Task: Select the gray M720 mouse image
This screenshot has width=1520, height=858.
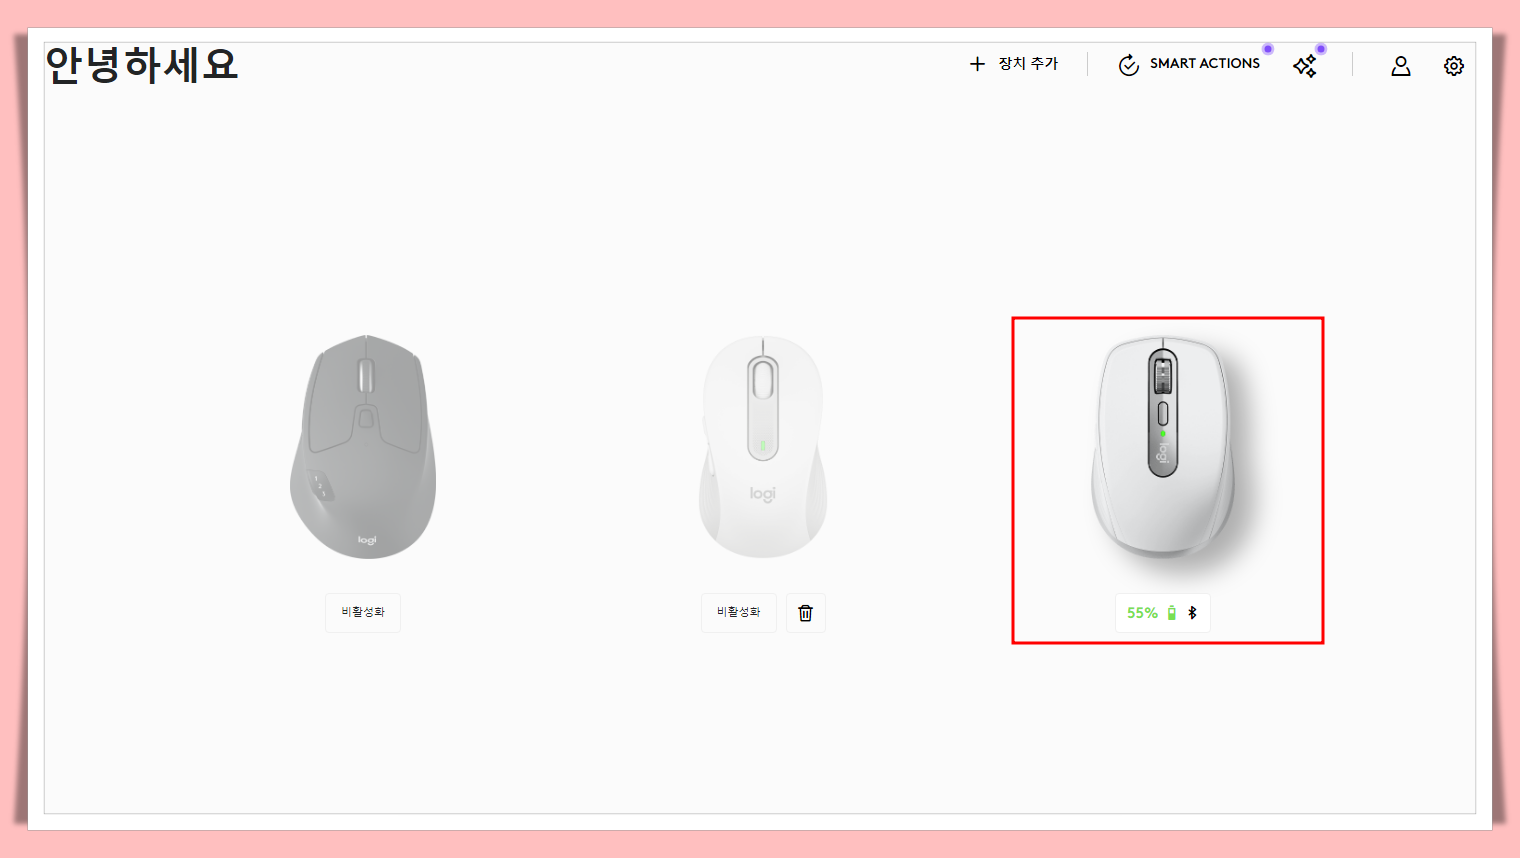Action: pos(363,447)
